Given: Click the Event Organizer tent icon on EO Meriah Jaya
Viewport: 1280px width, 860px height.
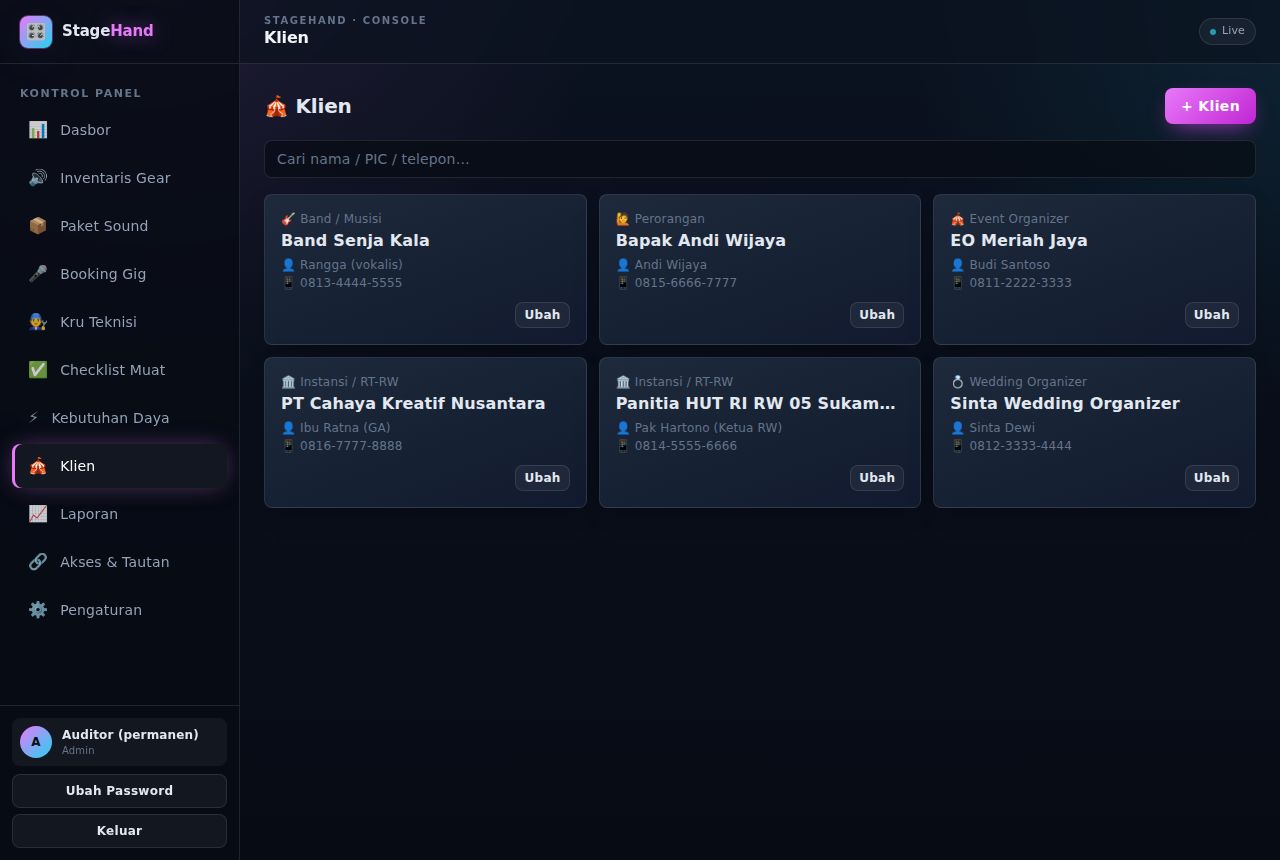Looking at the screenshot, I should click(957, 219).
